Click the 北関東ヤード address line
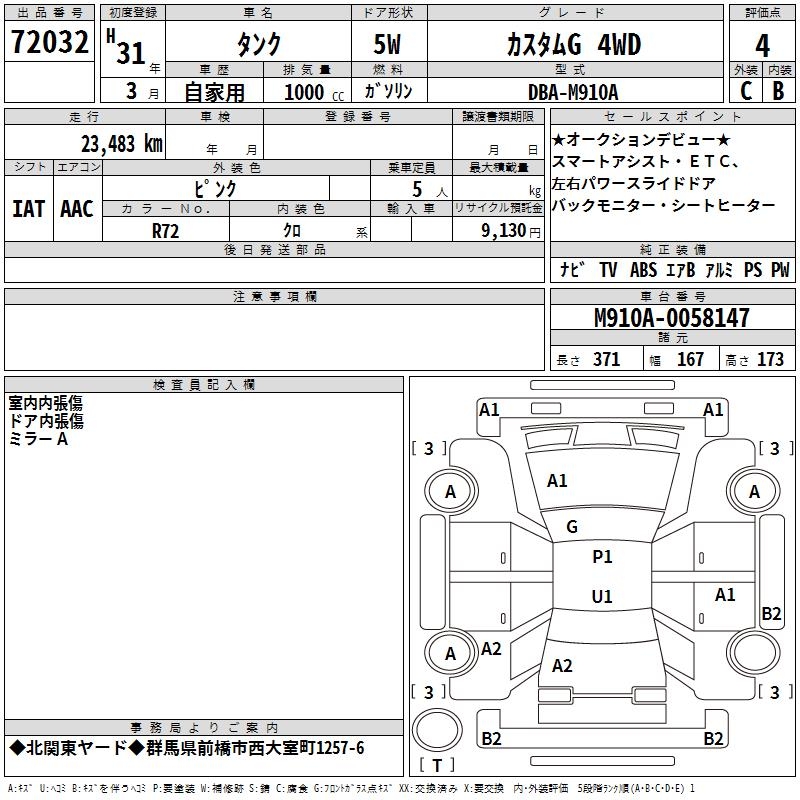This screenshot has height=800, width=800. point(187,748)
